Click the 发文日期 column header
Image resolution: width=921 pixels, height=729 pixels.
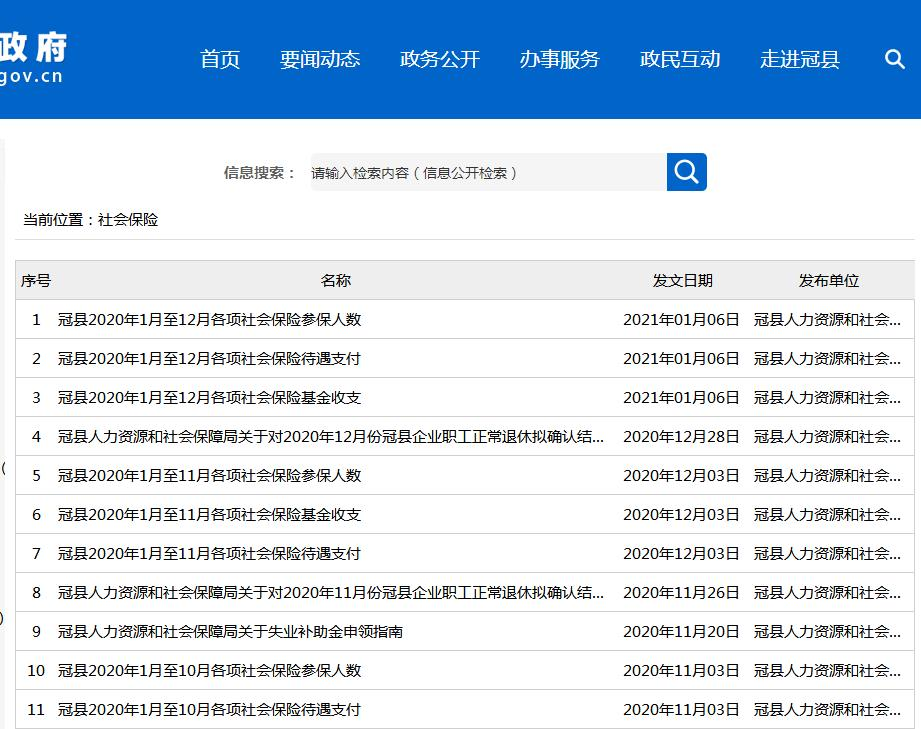click(683, 280)
